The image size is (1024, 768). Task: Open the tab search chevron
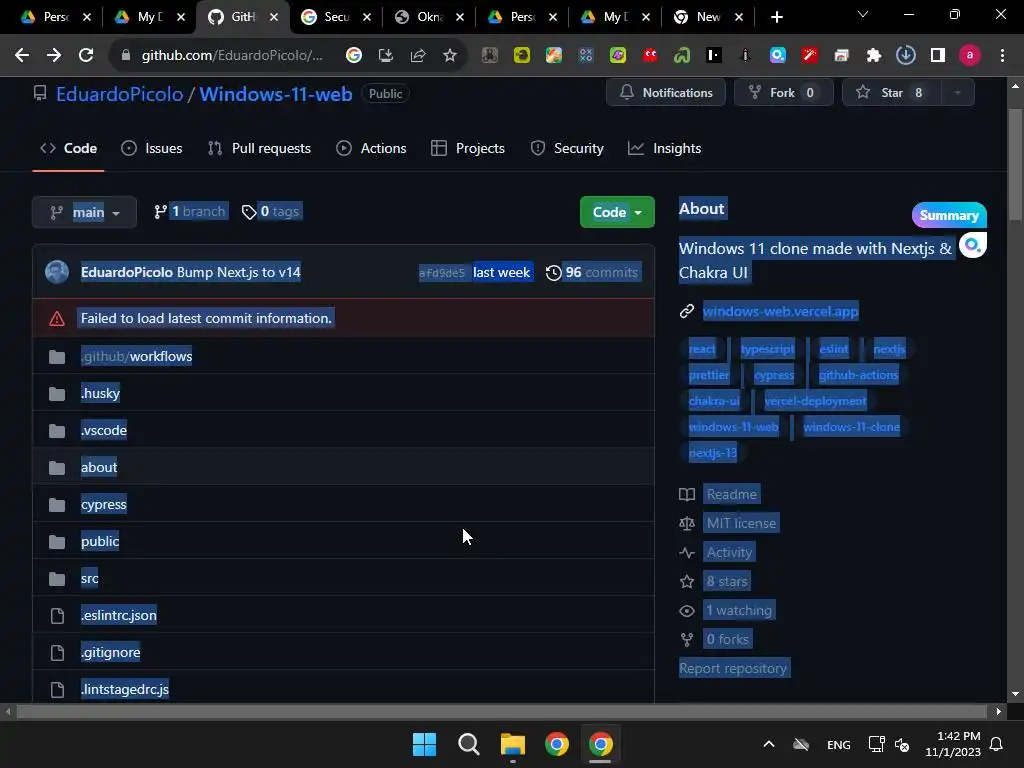click(863, 14)
